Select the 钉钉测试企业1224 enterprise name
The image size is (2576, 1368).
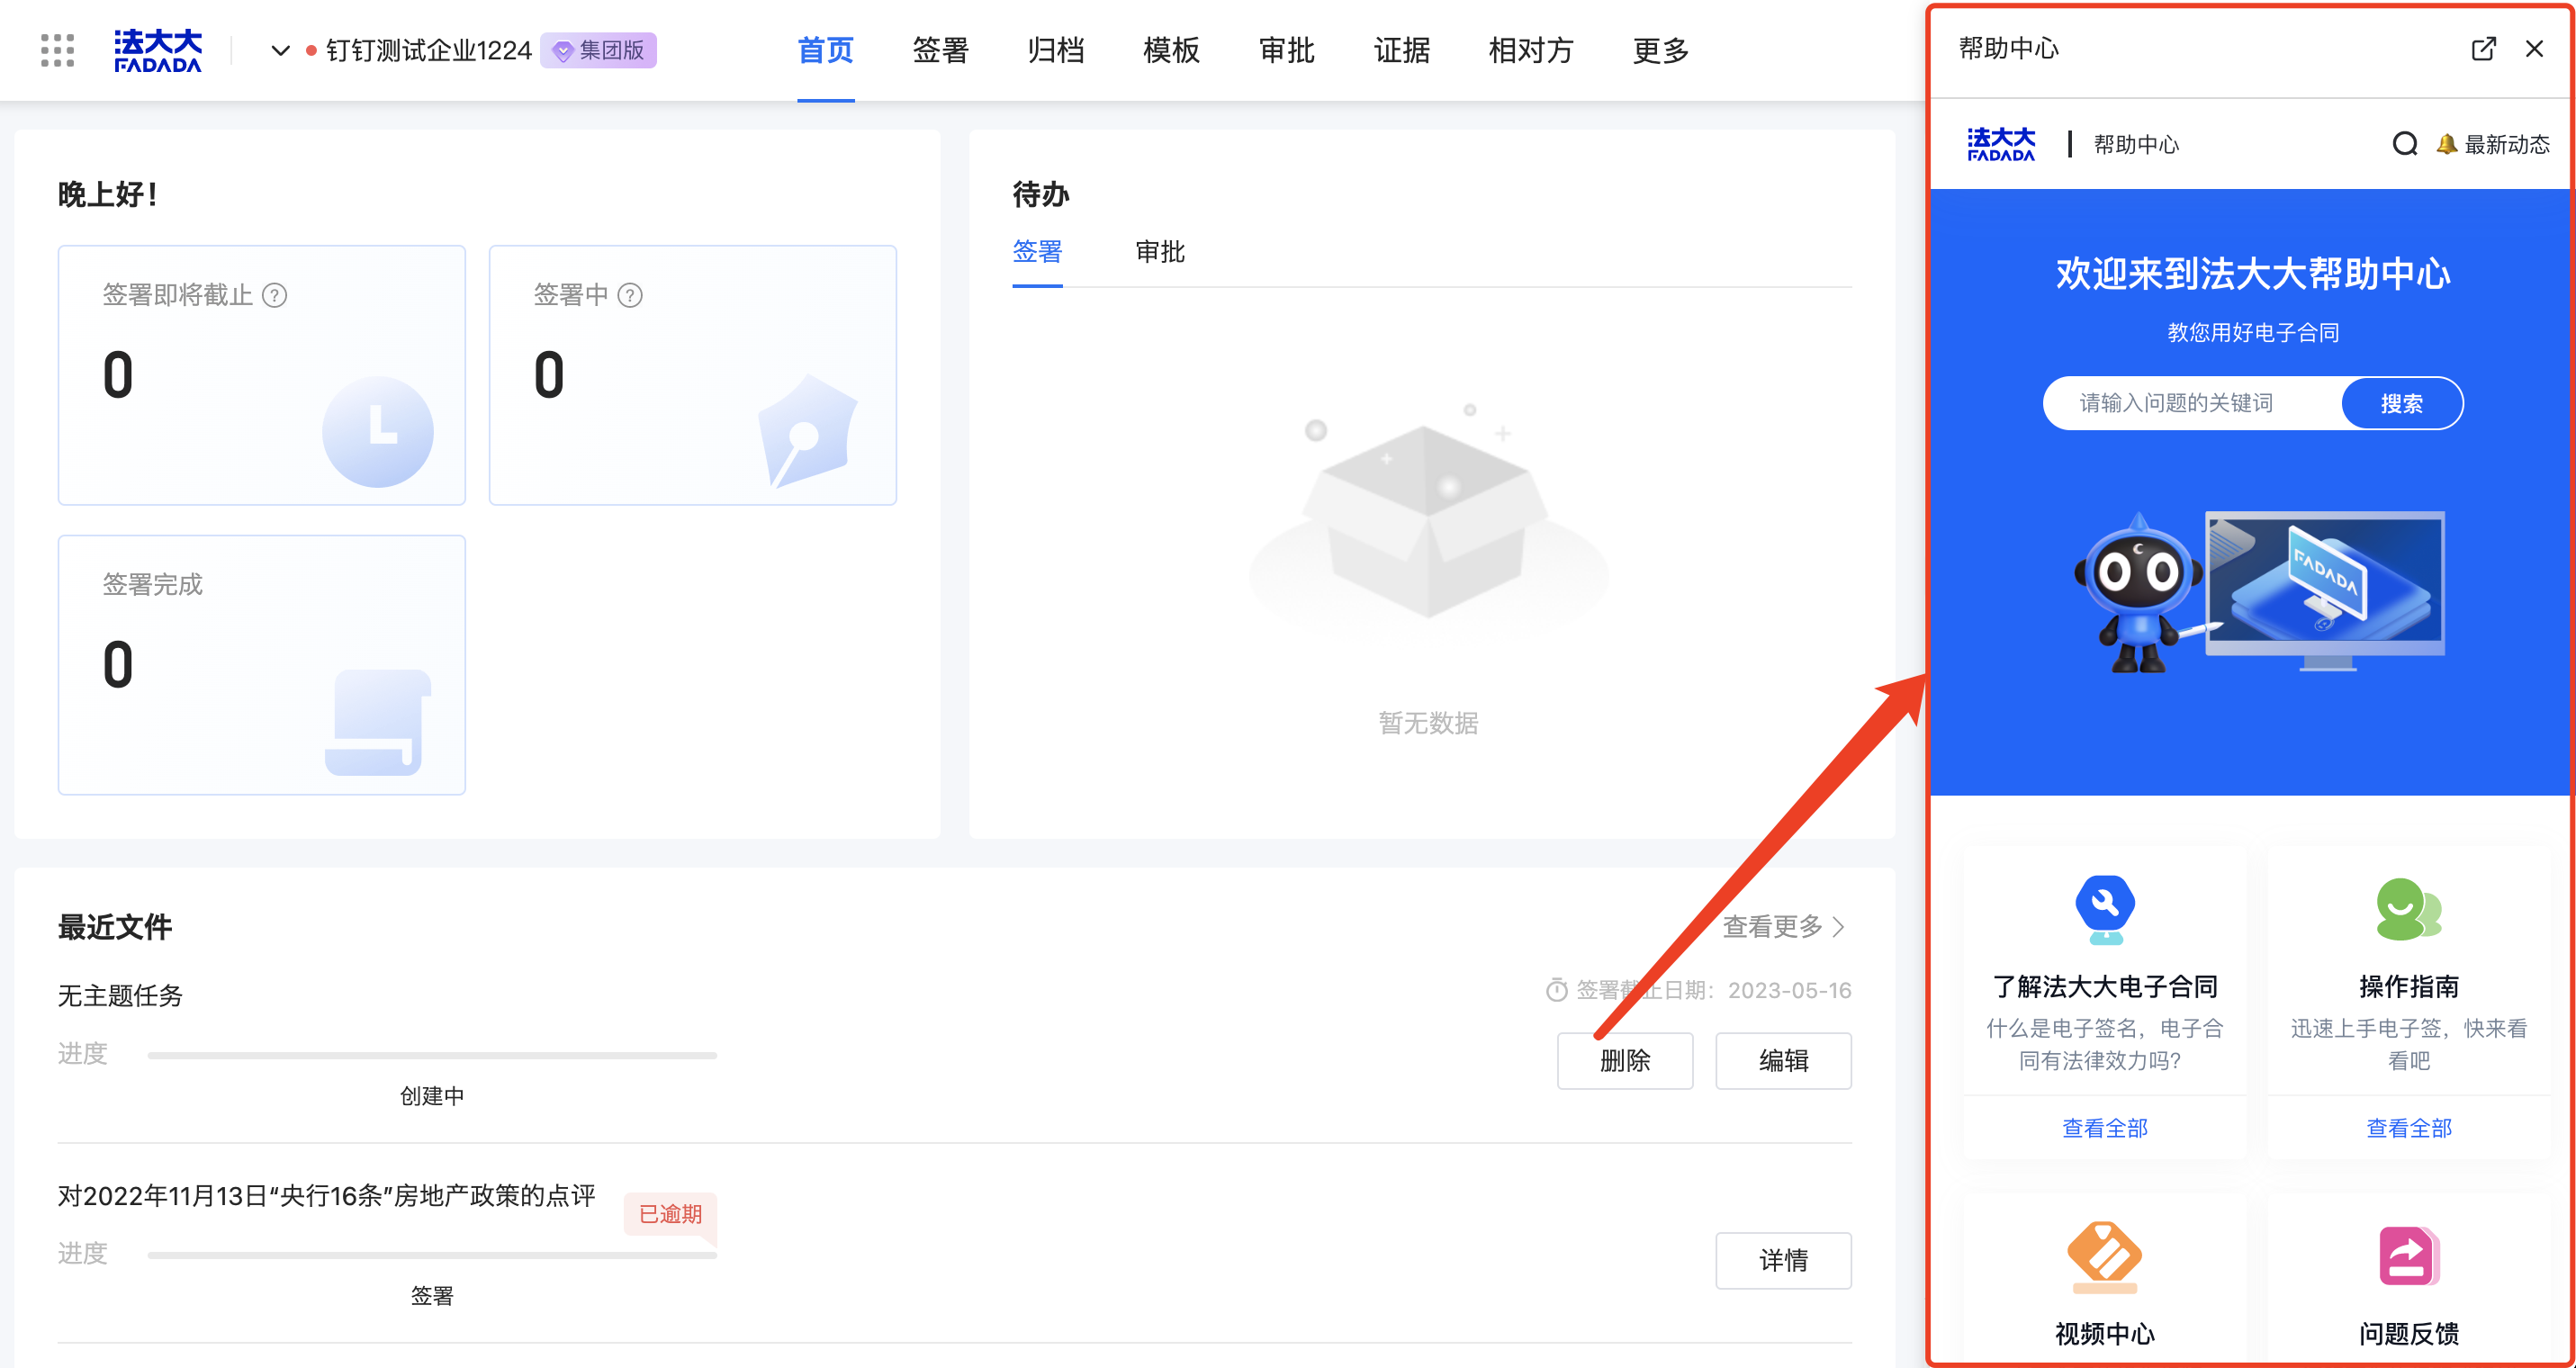click(428, 50)
